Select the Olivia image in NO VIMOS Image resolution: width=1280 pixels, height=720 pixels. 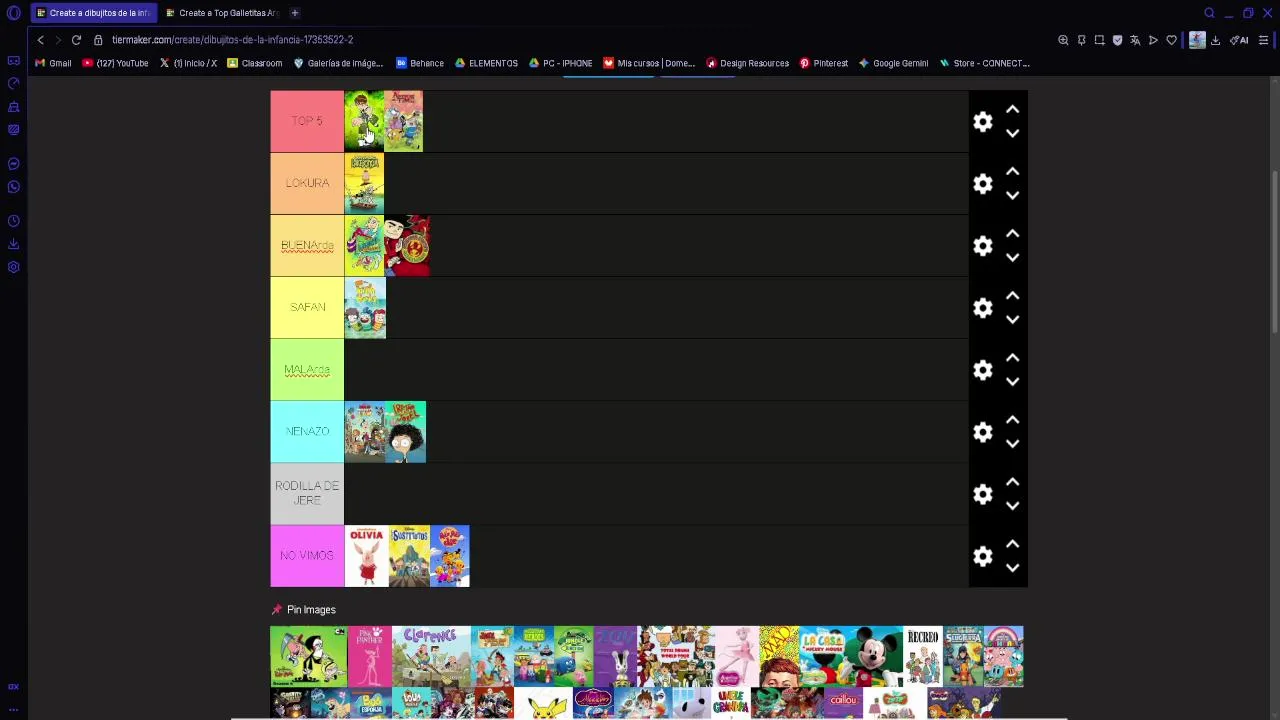(x=367, y=556)
